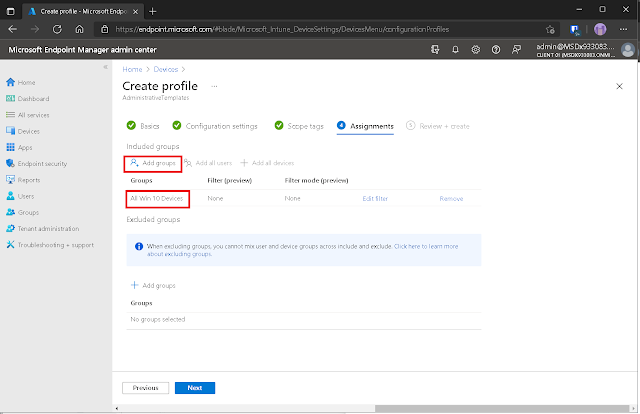Add groups under Excluded groups
Screen dimensions: 640x414
(x=153, y=285)
